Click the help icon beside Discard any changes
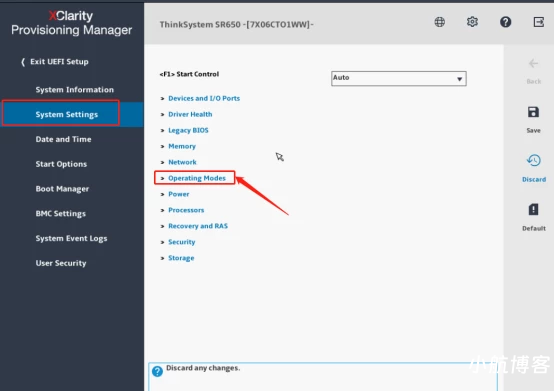Screen dimensions: 554x391 point(157,371)
